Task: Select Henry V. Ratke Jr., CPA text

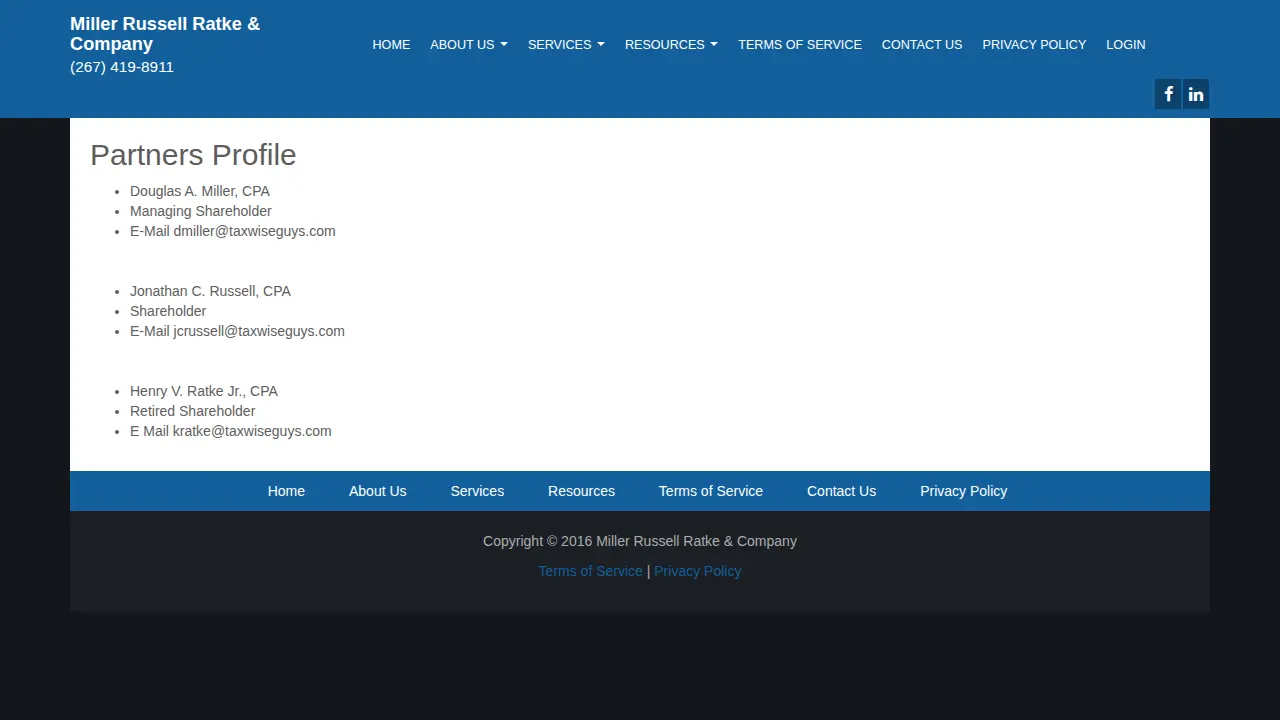Action: point(204,391)
